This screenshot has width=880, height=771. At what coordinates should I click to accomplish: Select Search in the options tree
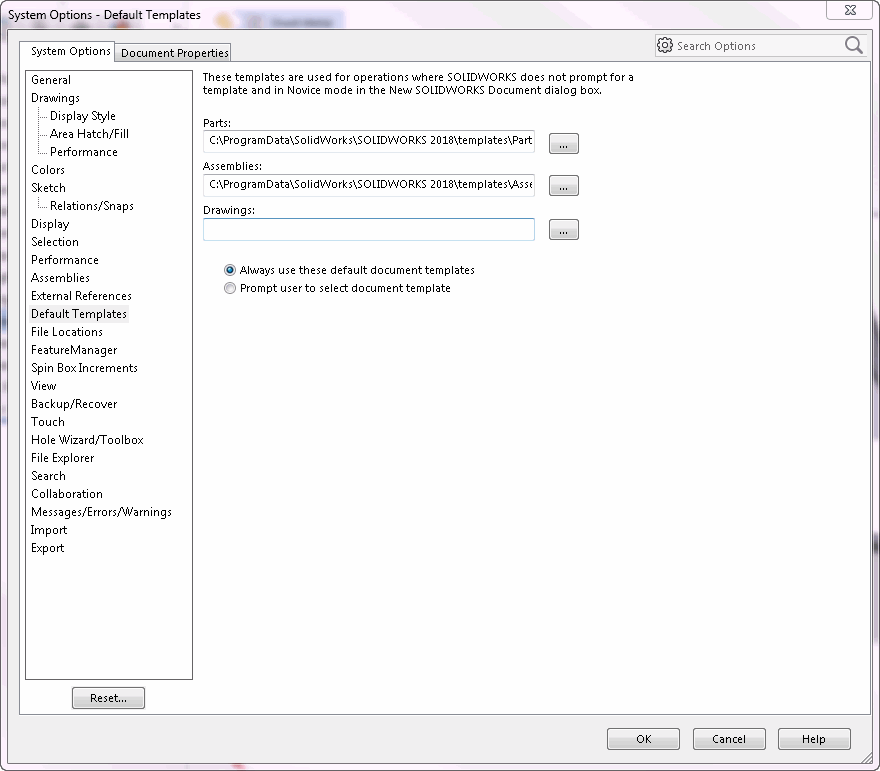tap(48, 476)
